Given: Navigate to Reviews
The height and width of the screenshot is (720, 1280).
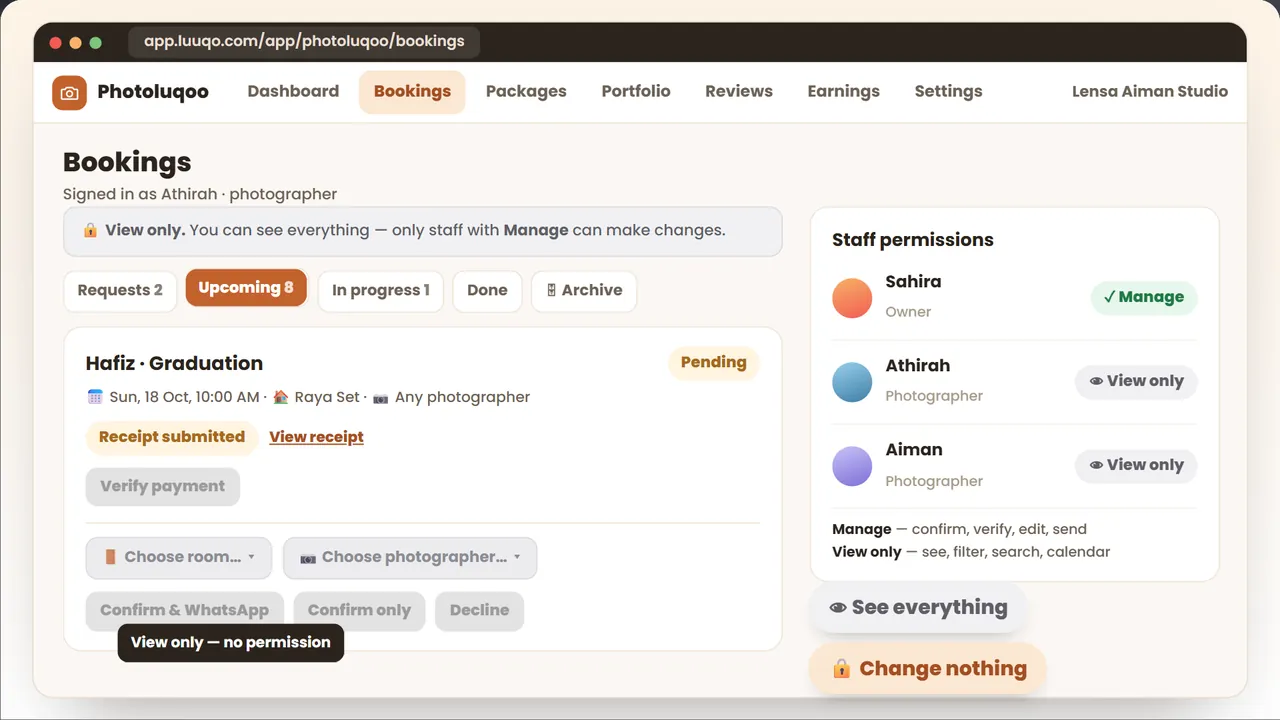Looking at the screenshot, I should click(739, 91).
